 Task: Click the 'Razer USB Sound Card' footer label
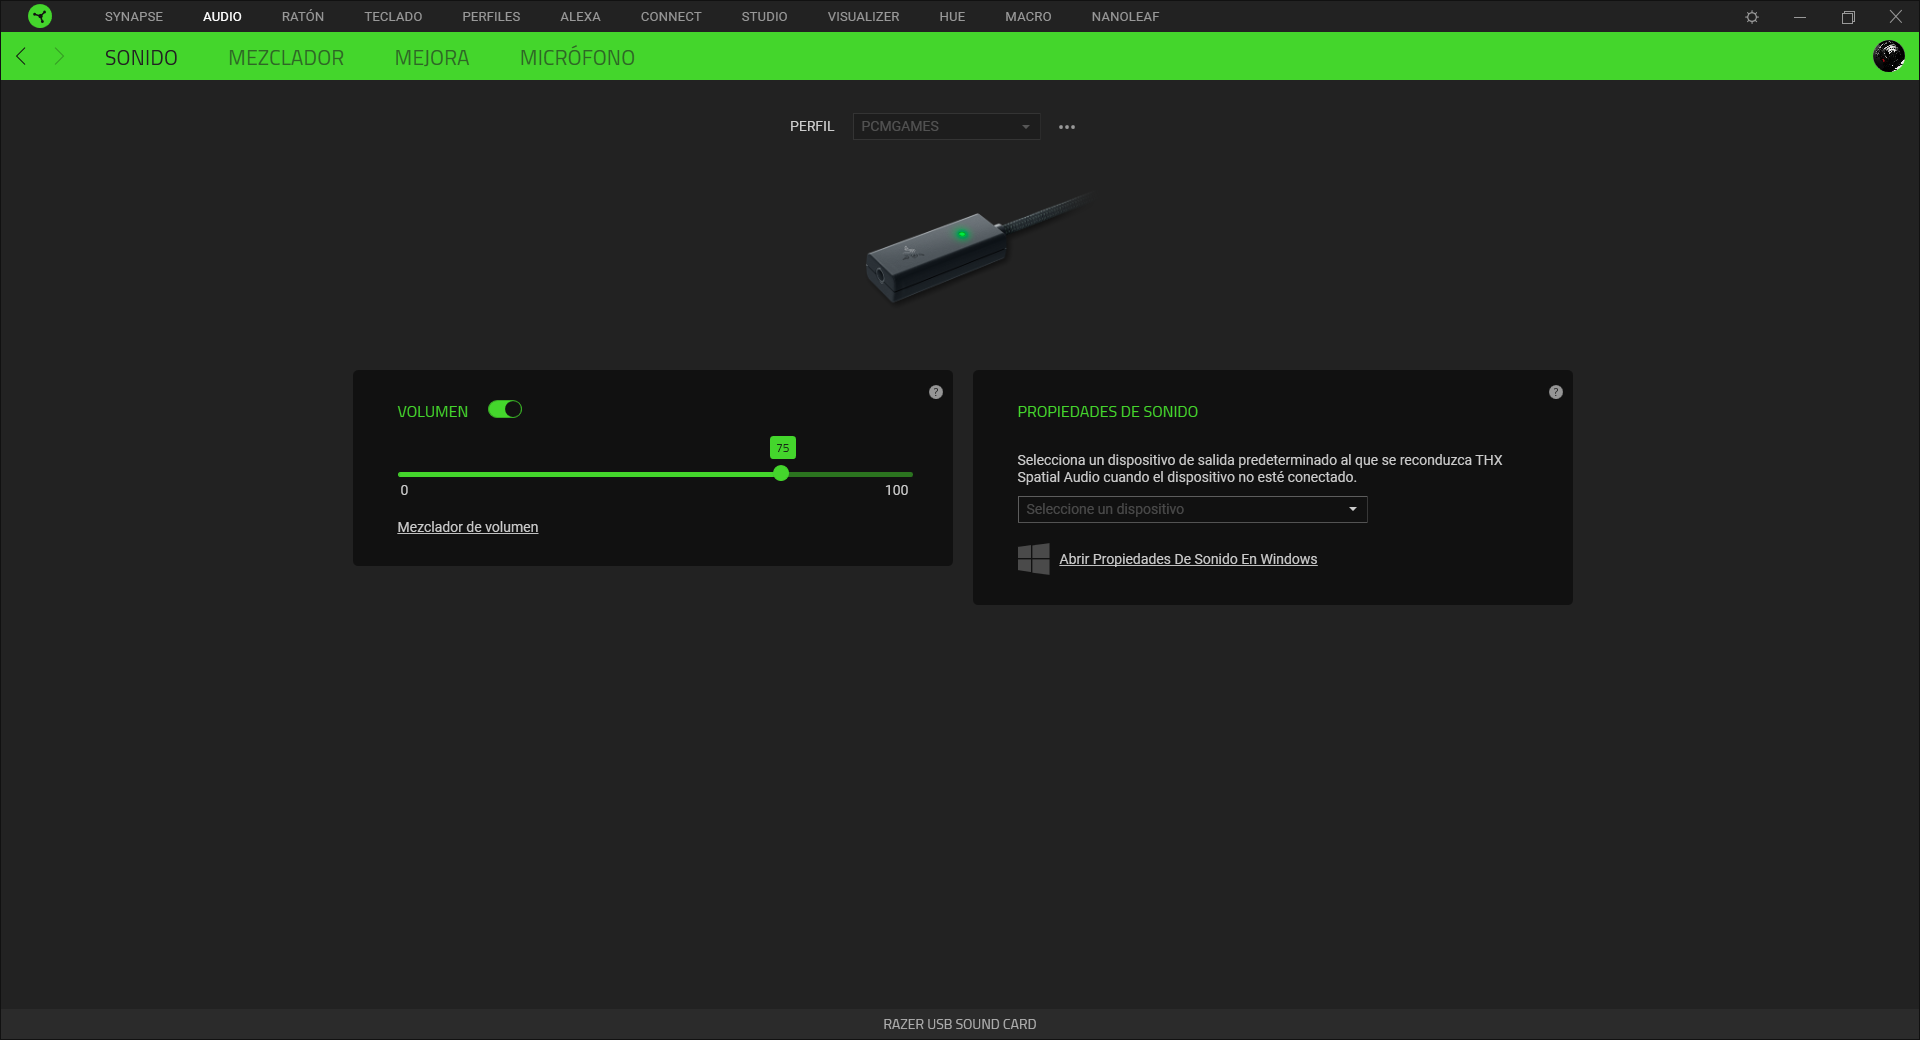pyautogui.click(x=960, y=1024)
